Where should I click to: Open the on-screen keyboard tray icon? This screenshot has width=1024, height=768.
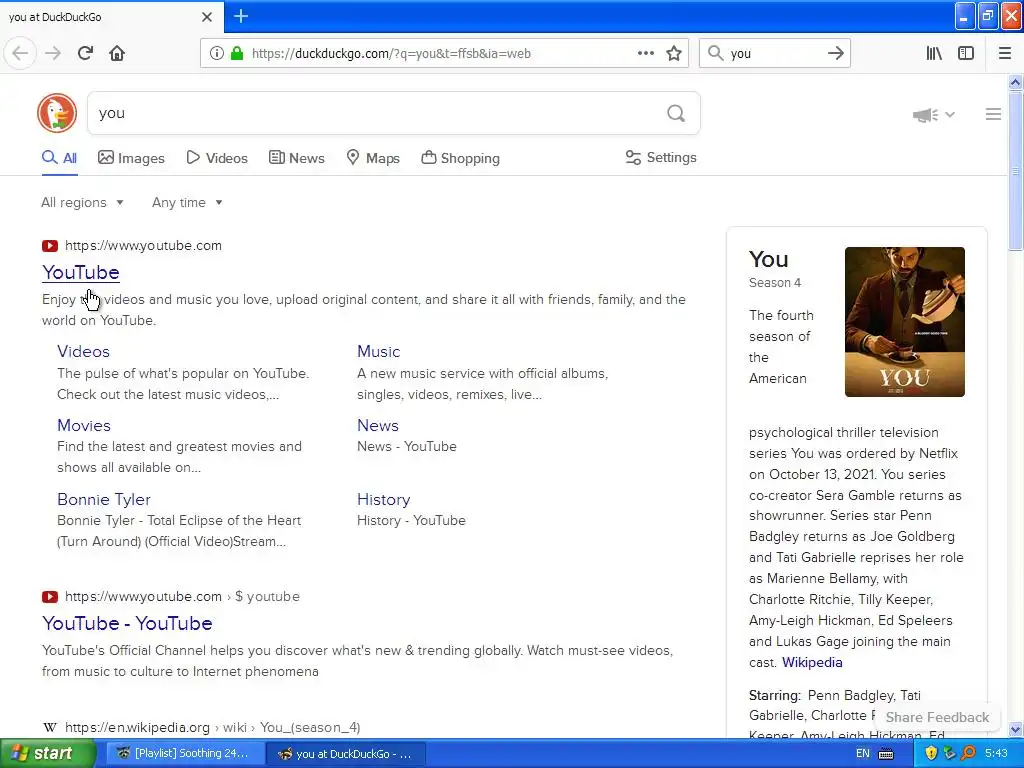tap(886, 754)
